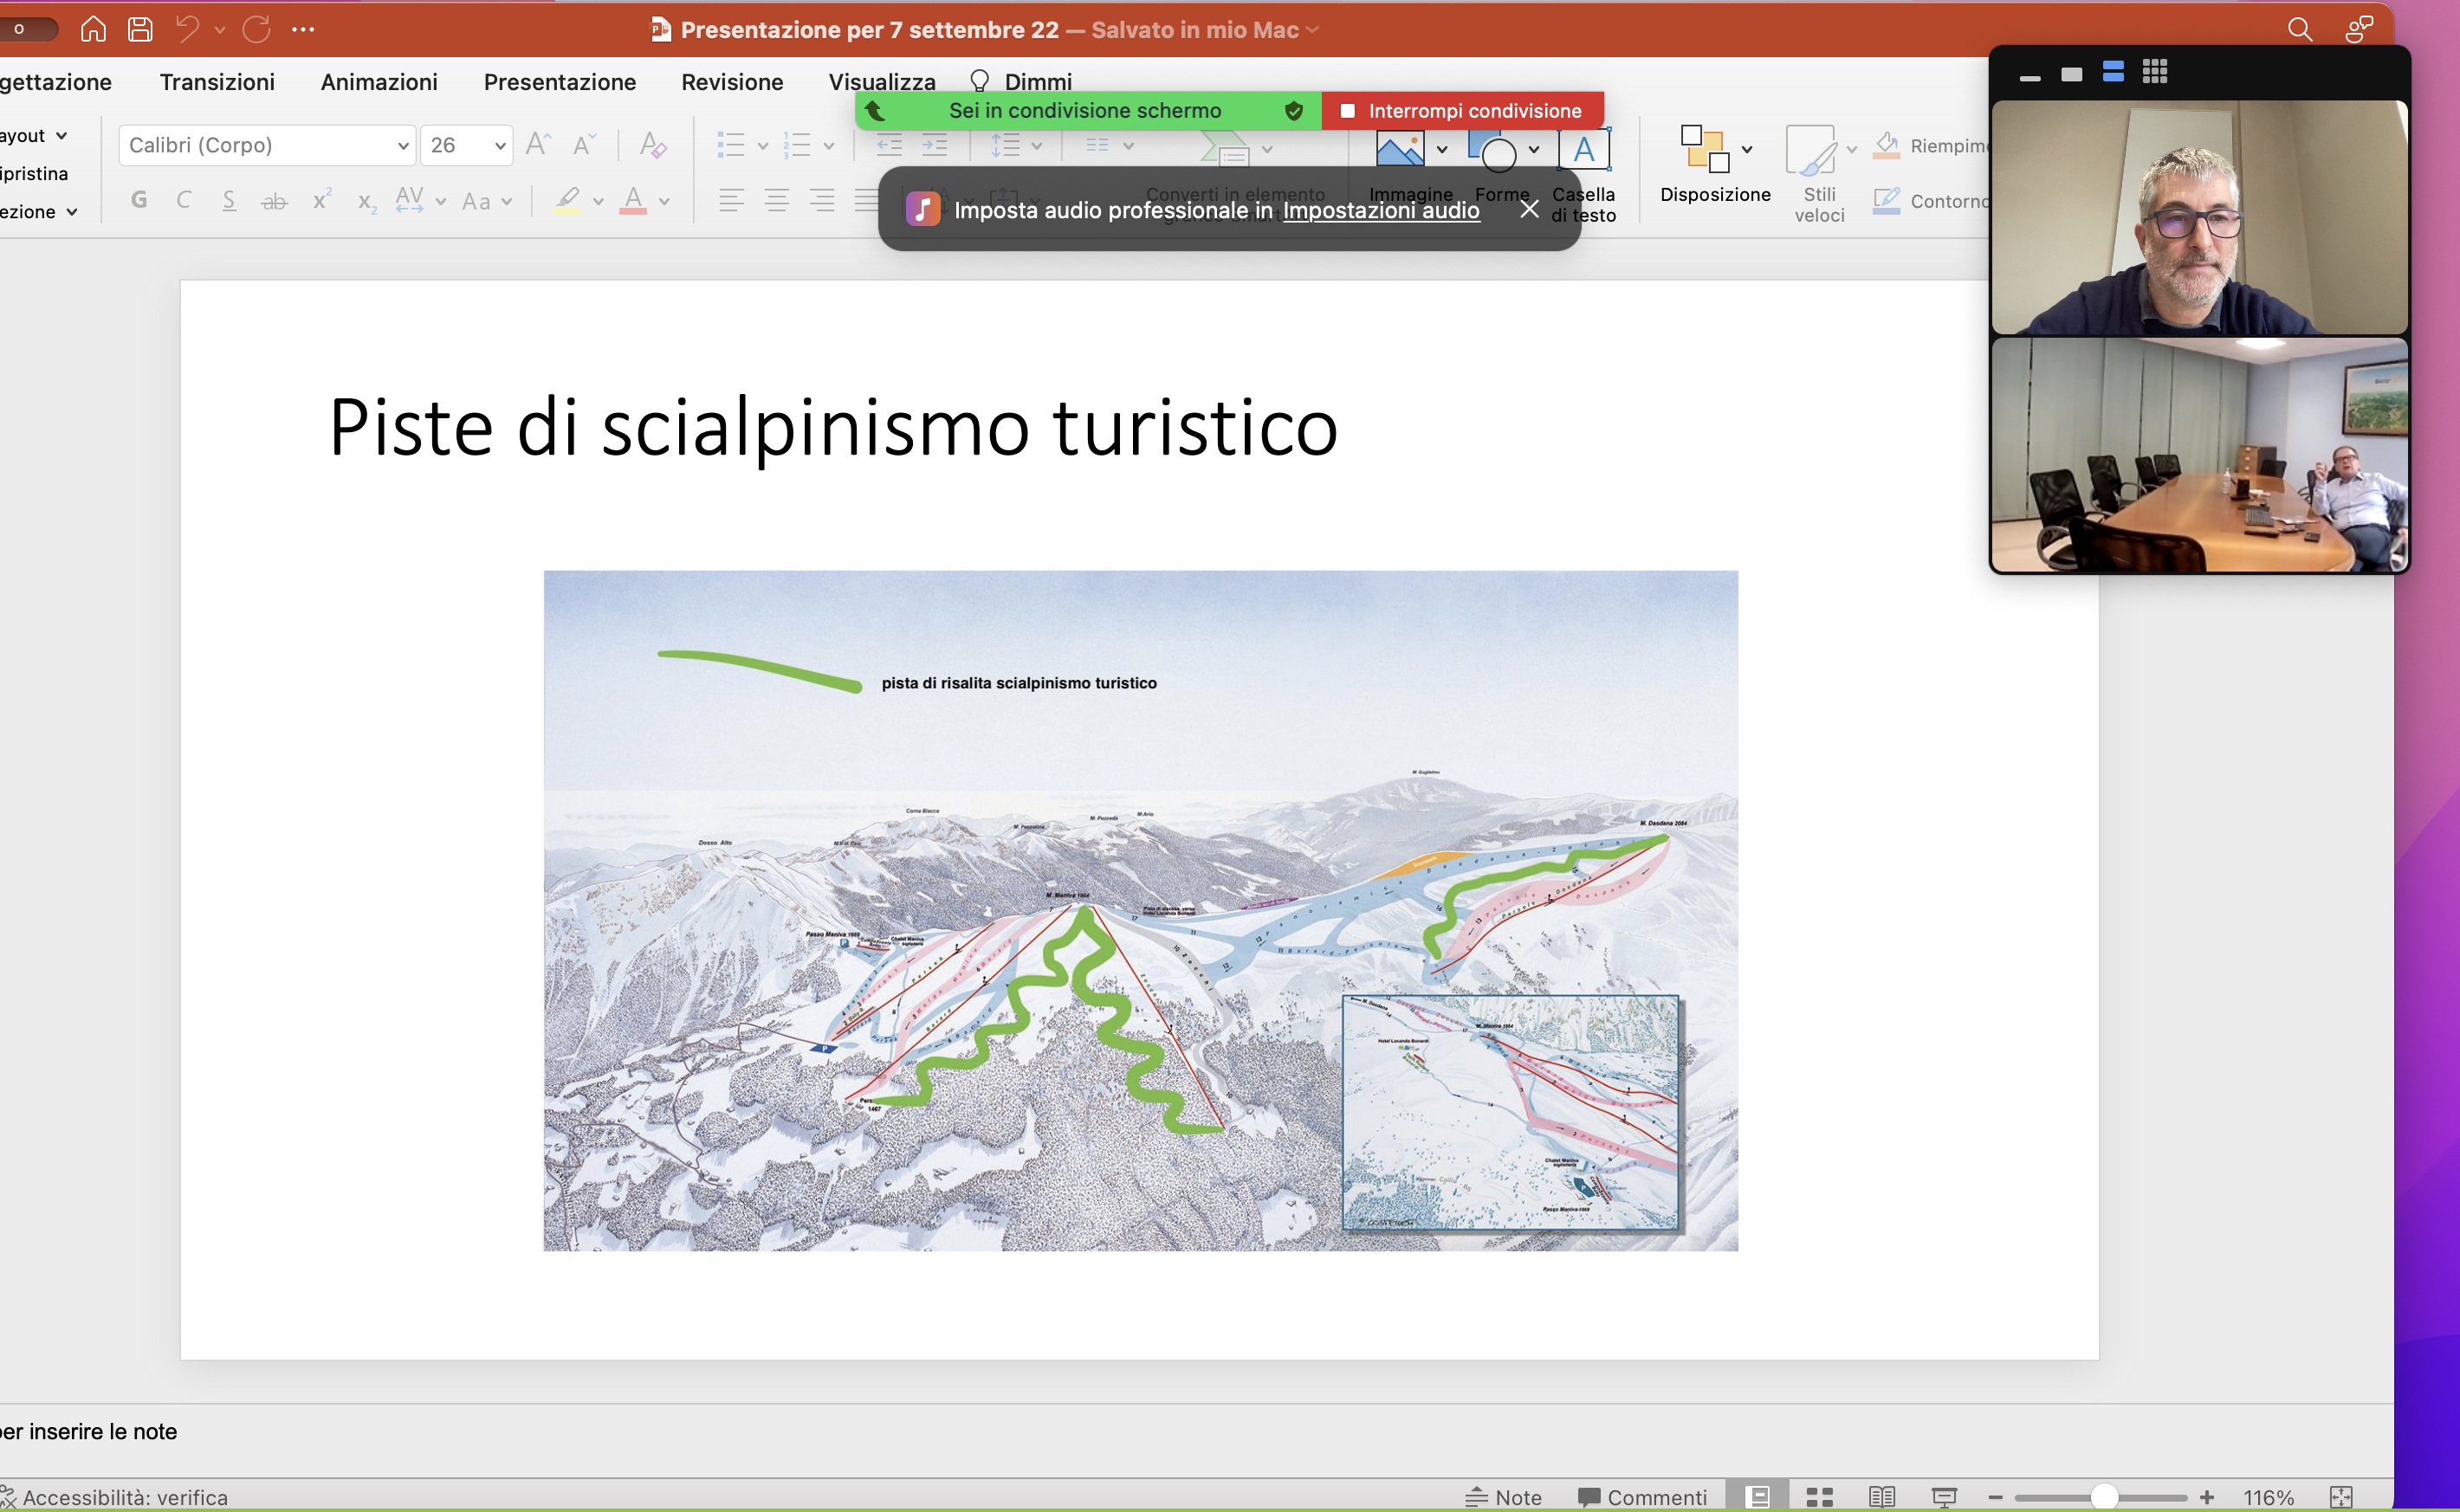This screenshot has height=1512, width=2460.
Task: Click the bullet list icon
Action: click(x=731, y=145)
